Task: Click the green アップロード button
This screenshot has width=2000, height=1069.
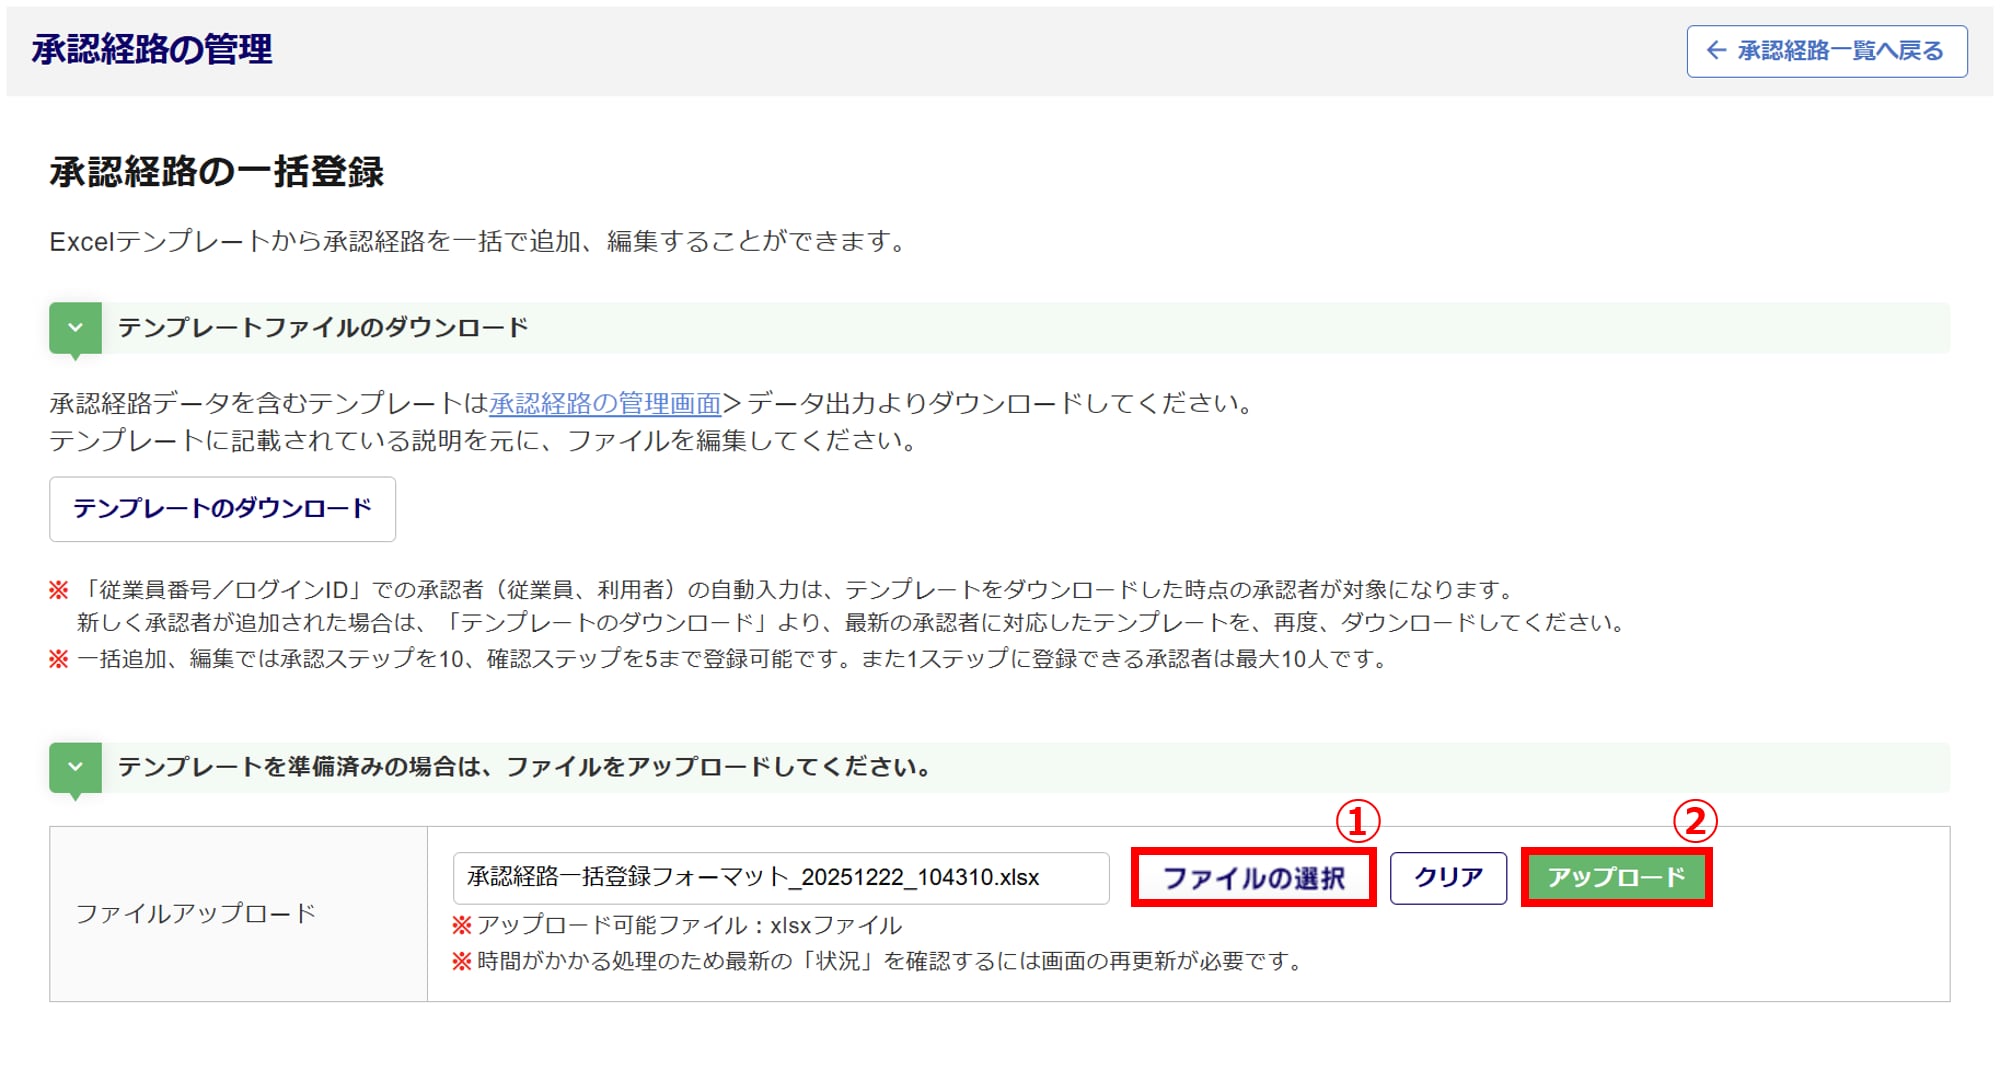Action: 1616,878
